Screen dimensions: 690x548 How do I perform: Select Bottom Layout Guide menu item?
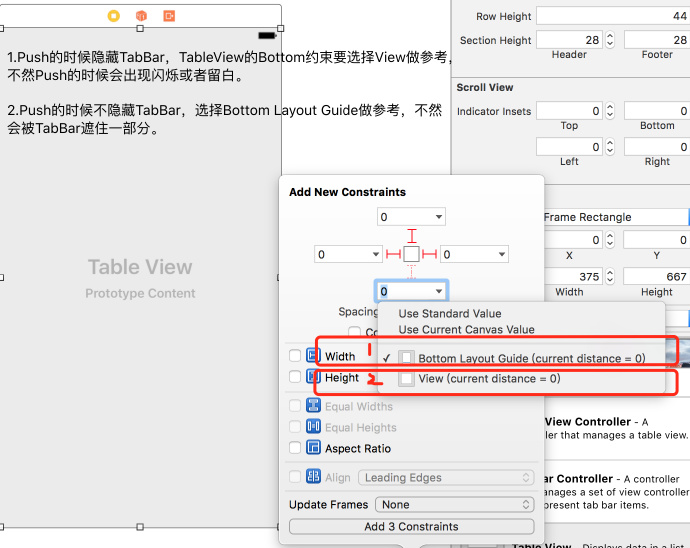click(522, 358)
